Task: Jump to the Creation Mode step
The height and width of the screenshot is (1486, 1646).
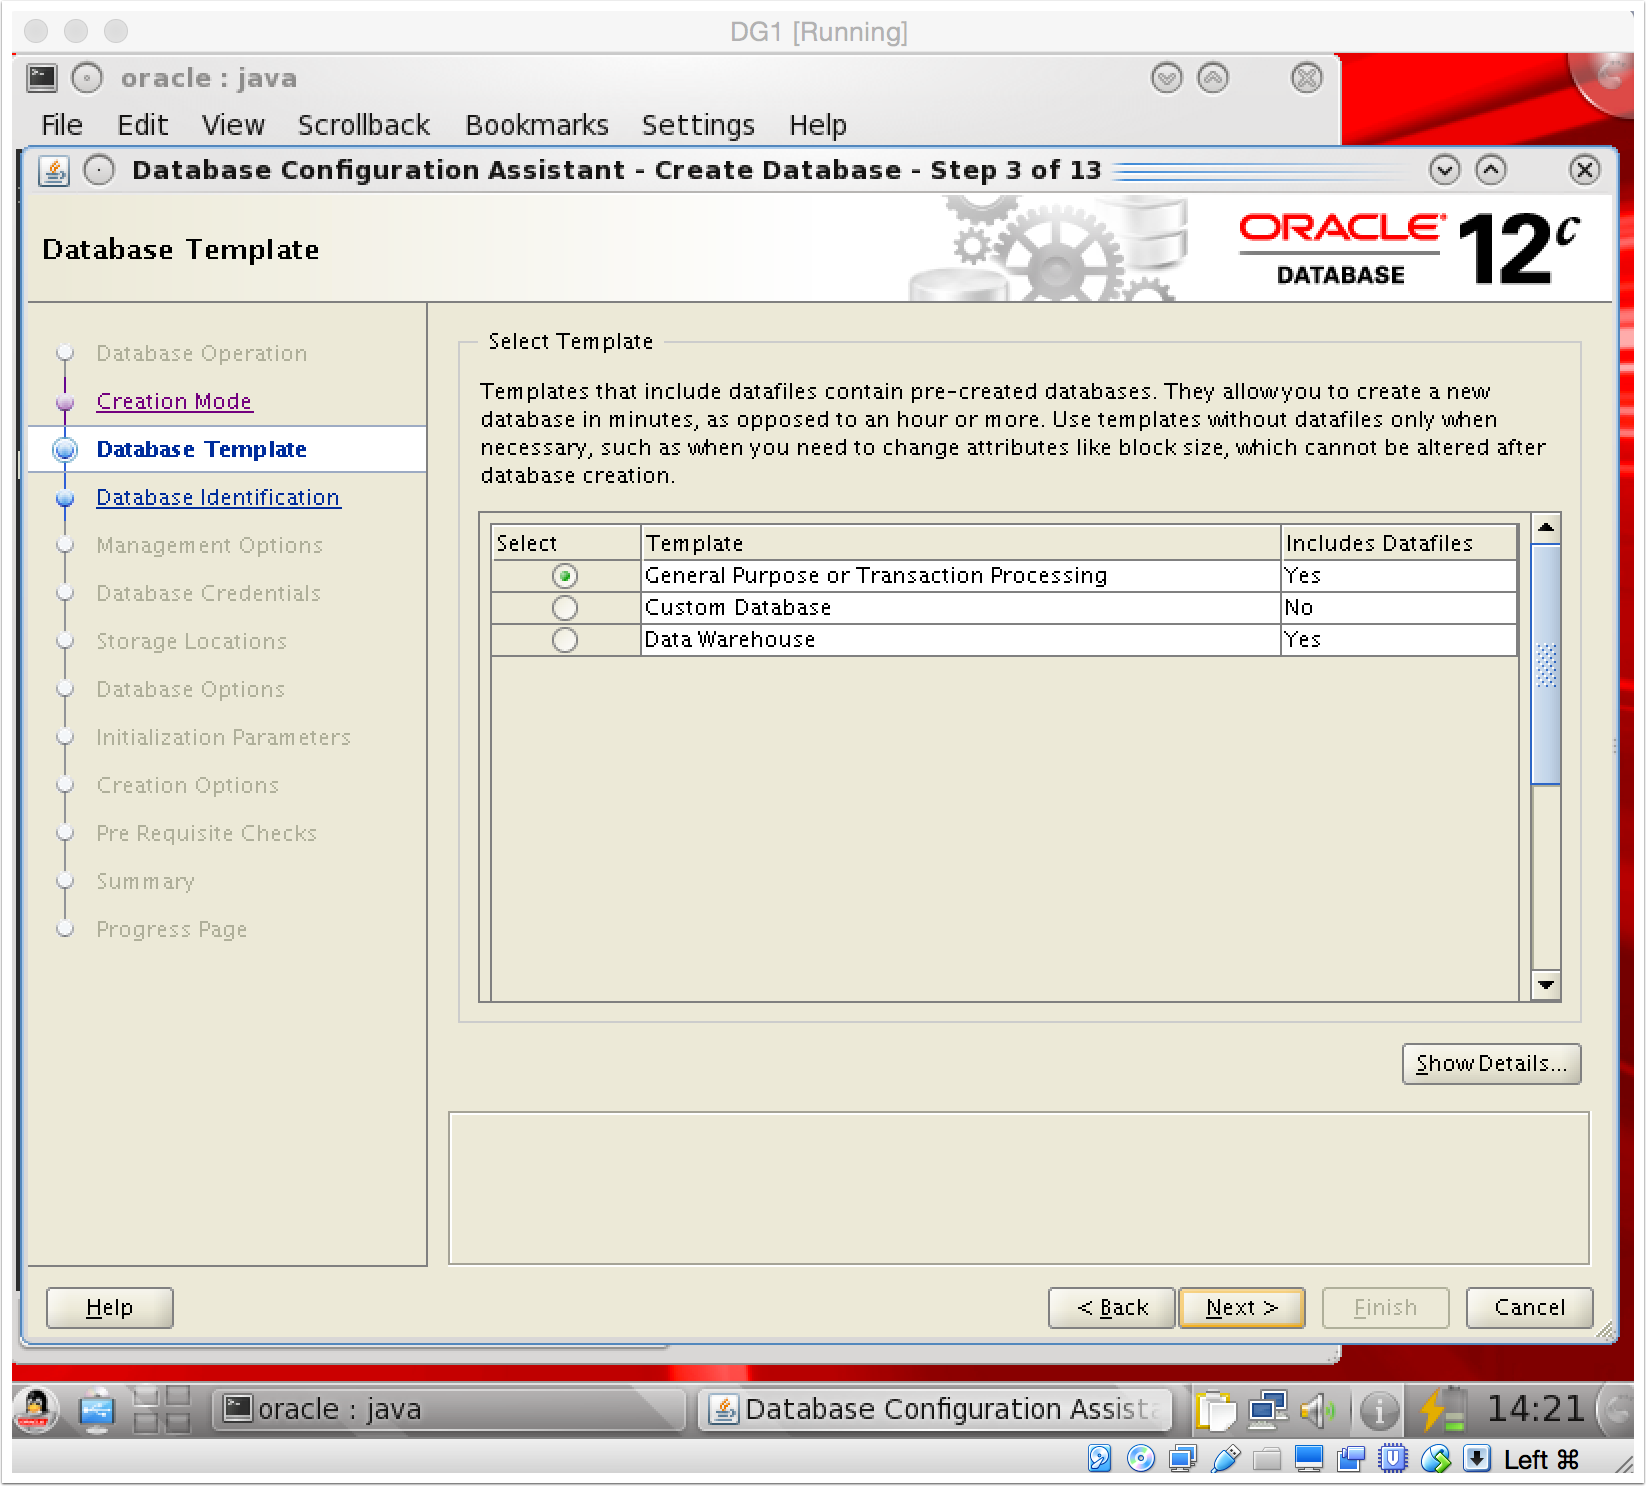Action: click(x=174, y=401)
